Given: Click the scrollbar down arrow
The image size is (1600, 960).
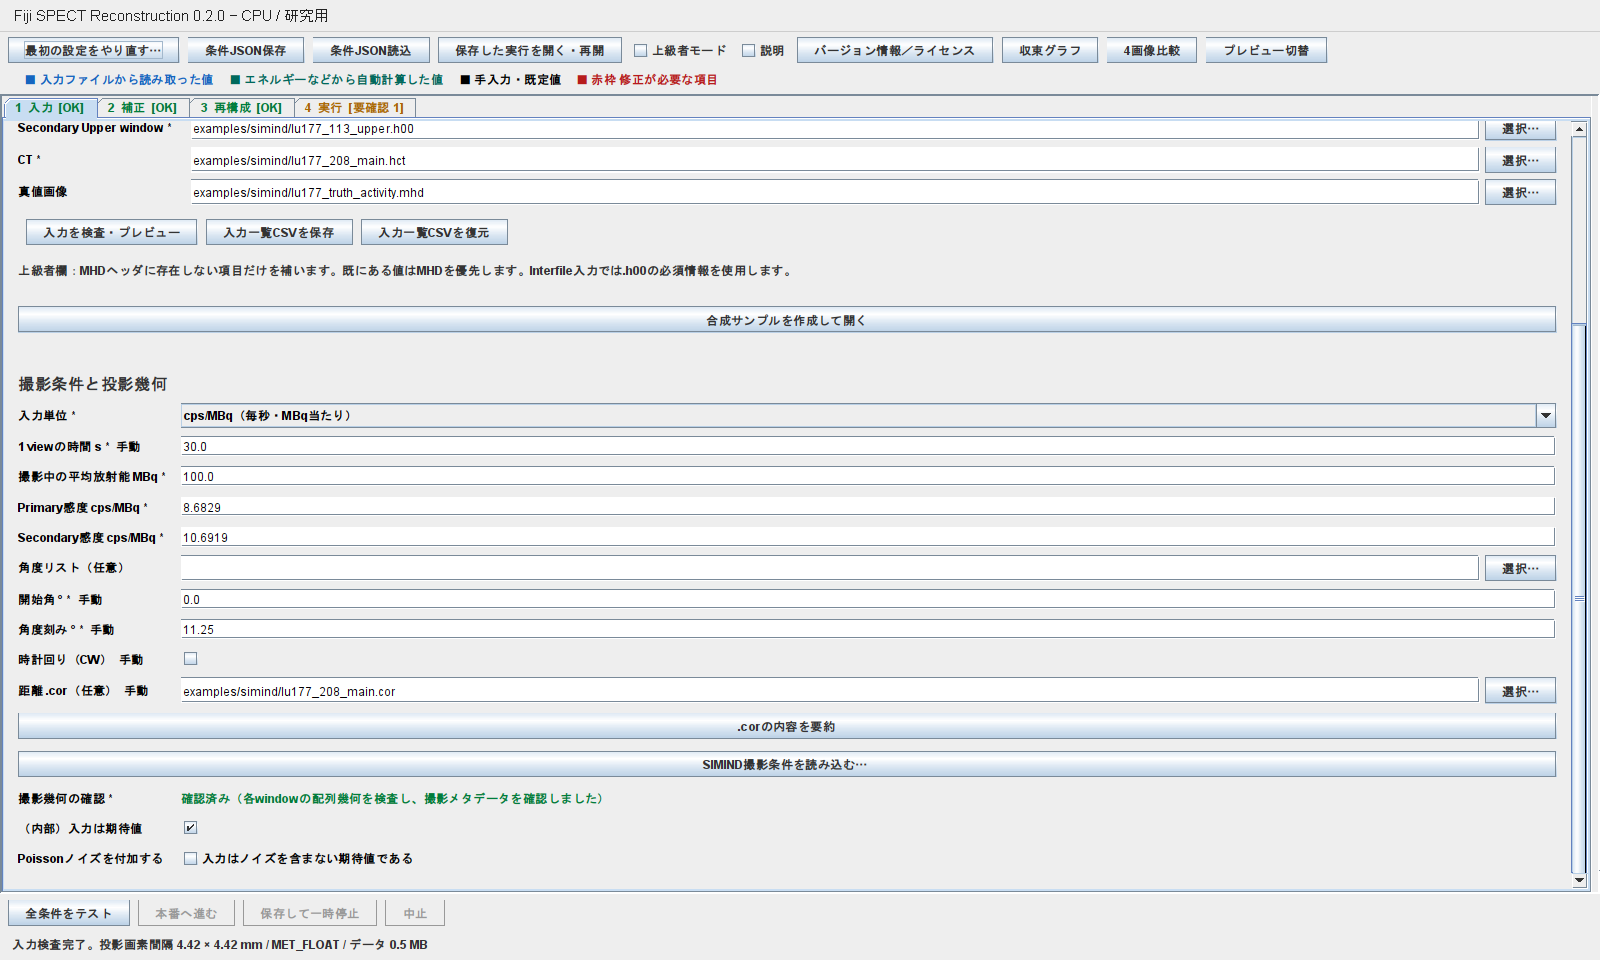Looking at the screenshot, I should [1579, 880].
